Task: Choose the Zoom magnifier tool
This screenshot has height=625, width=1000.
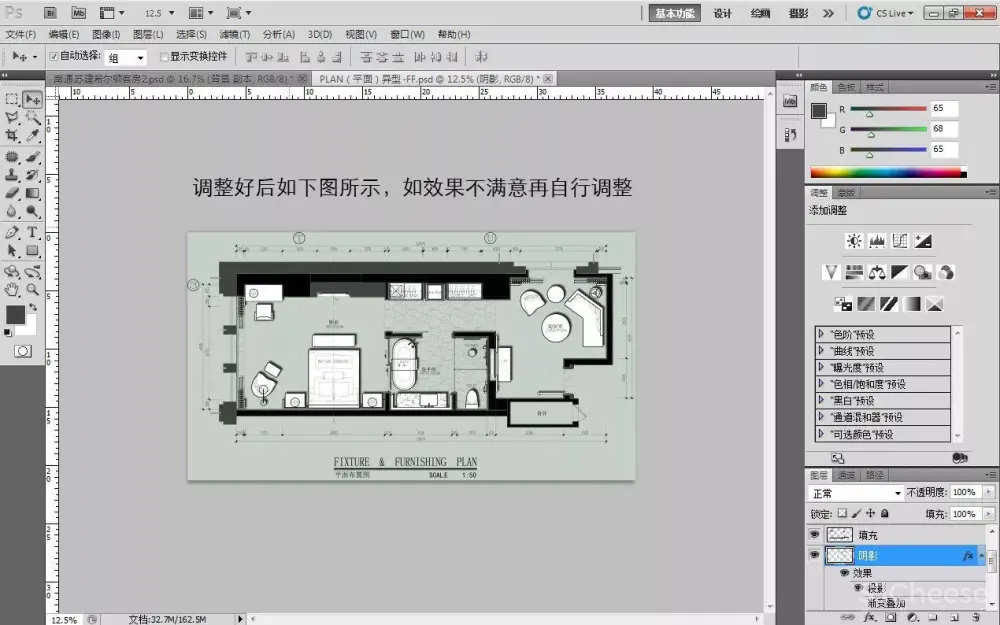Action: tap(33, 289)
